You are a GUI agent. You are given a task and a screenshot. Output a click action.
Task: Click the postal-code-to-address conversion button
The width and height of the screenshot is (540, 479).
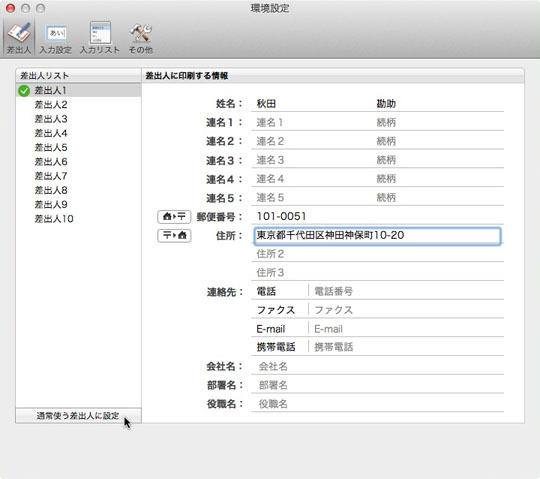tap(174, 236)
